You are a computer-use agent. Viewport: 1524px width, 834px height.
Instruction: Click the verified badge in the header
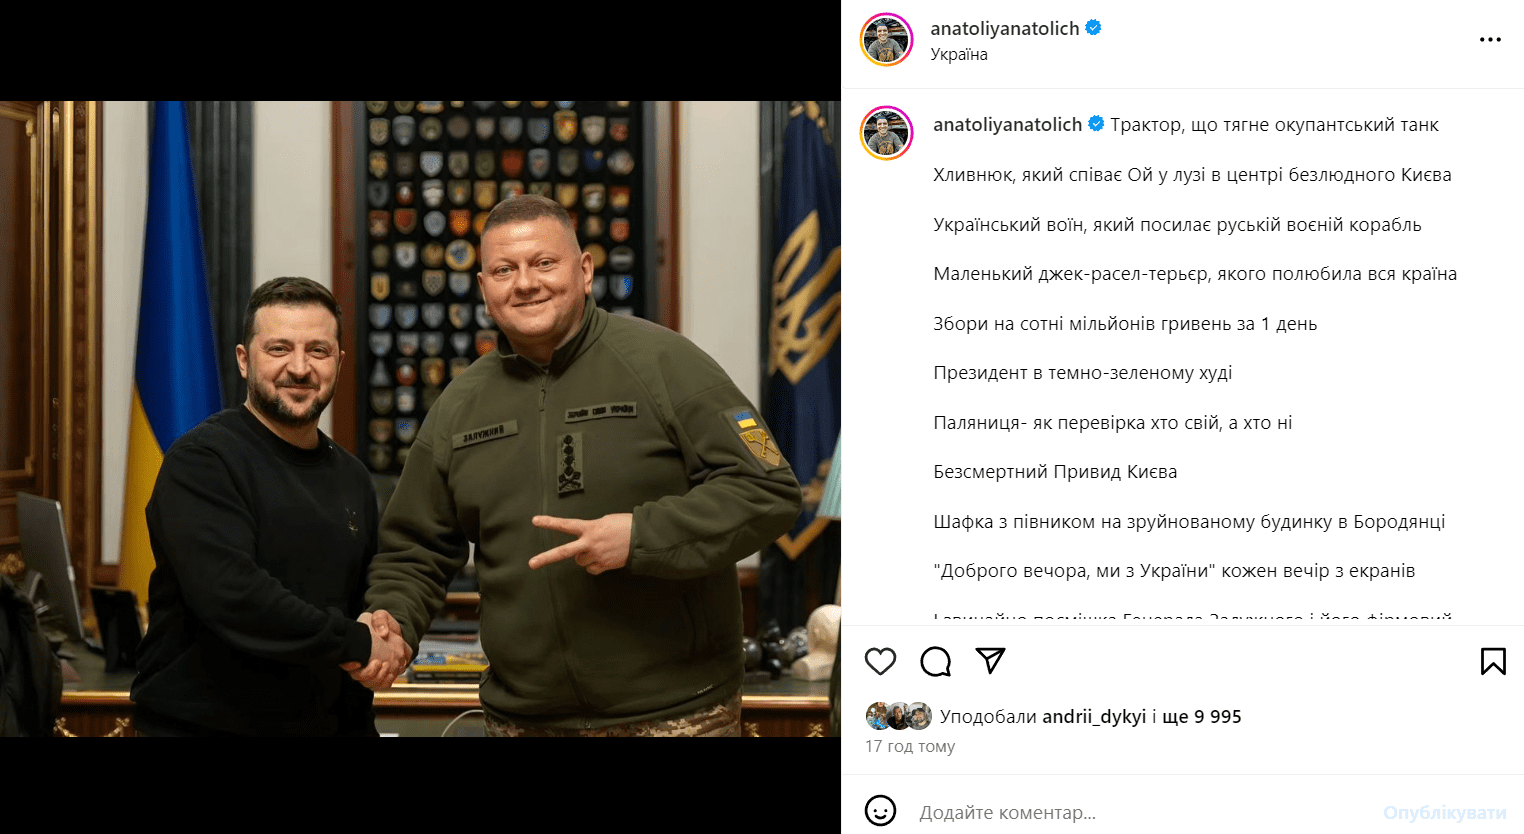tap(1093, 28)
